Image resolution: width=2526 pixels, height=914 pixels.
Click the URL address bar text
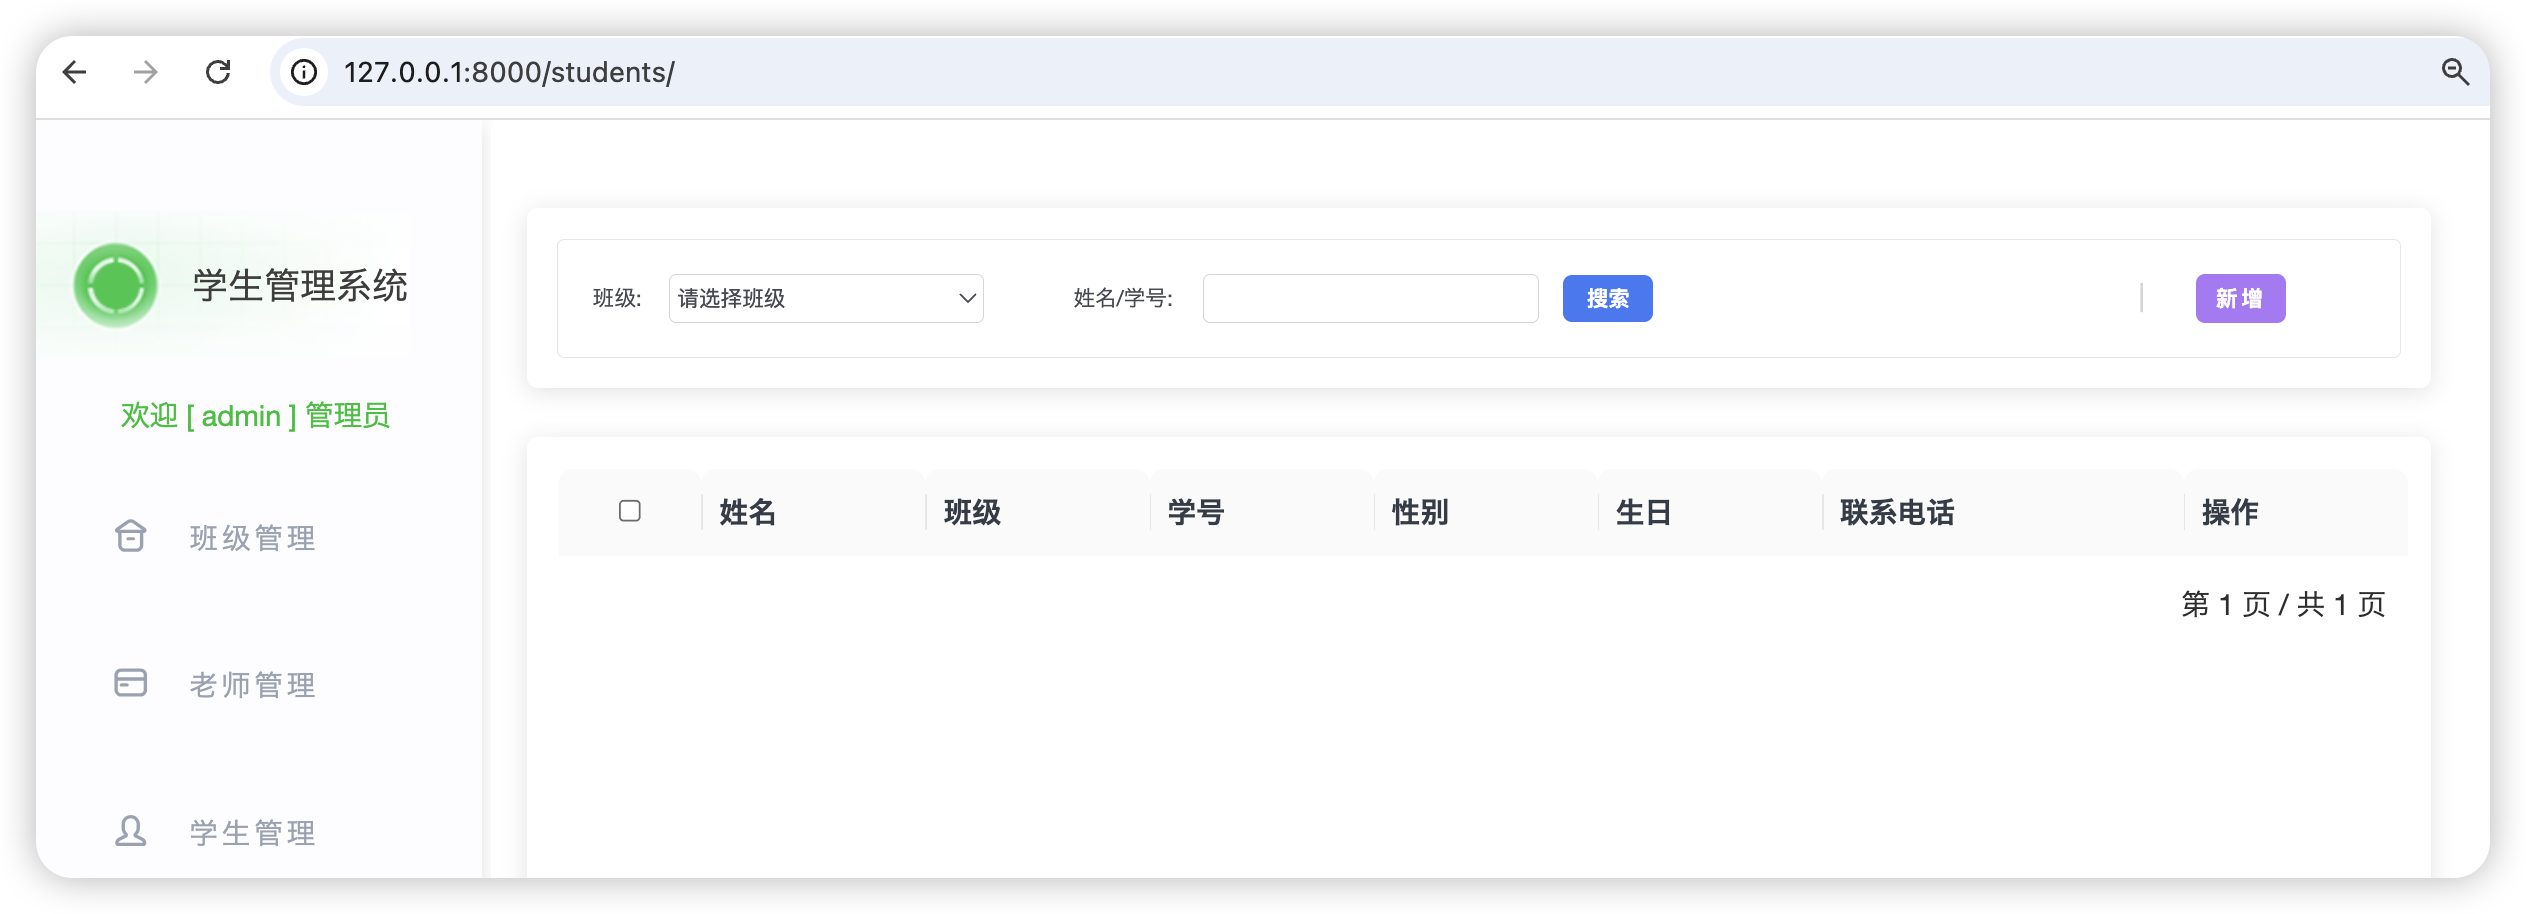tap(509, 72)
